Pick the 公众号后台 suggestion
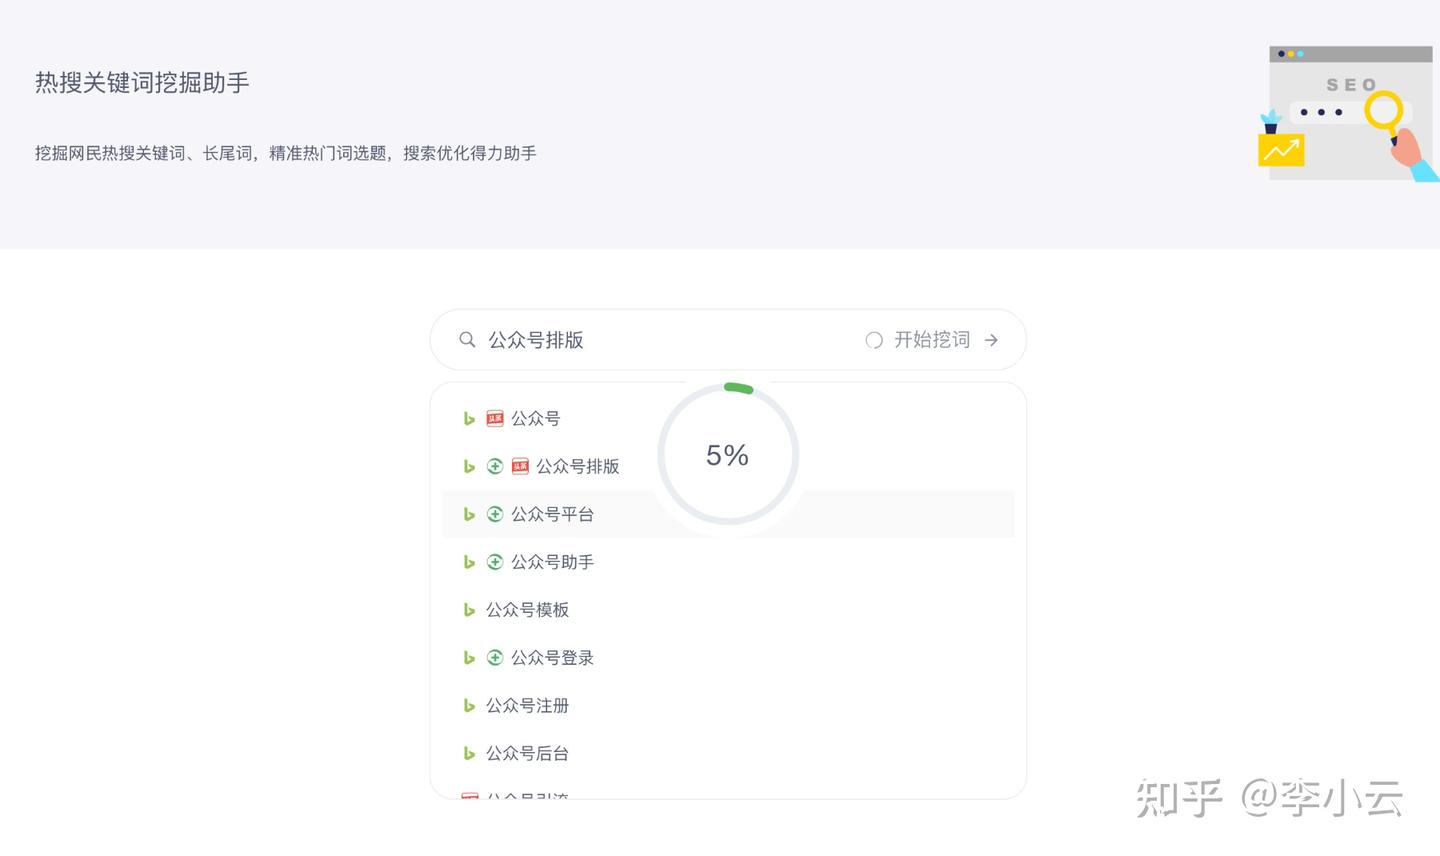This screenshot has width=1440, height=856. coord(527,754)
